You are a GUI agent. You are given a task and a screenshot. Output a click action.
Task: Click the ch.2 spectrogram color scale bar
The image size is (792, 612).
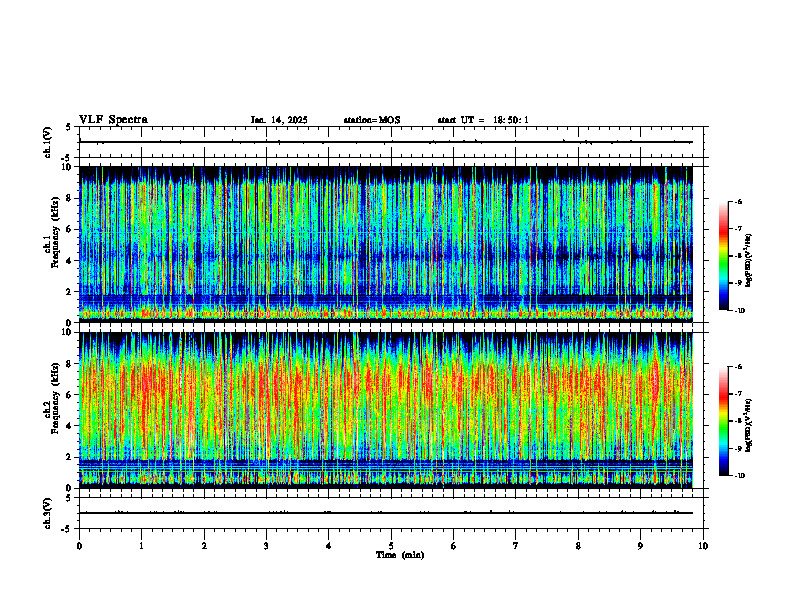[x=724, y=421]
